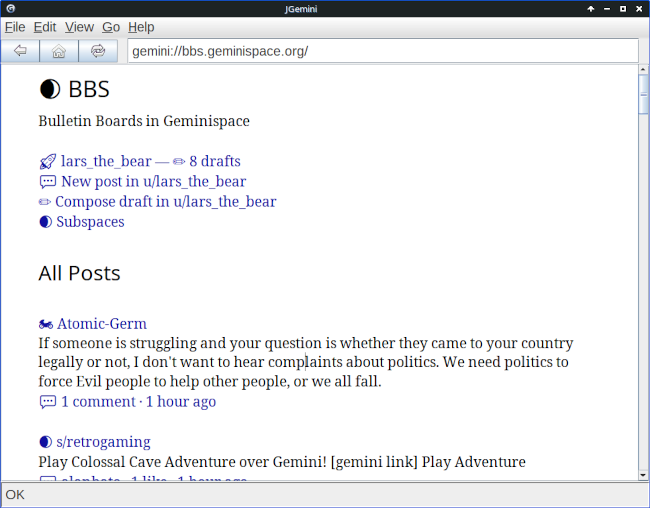
Task: Open the Atomic-Germ user link
Action: (102, 324)
